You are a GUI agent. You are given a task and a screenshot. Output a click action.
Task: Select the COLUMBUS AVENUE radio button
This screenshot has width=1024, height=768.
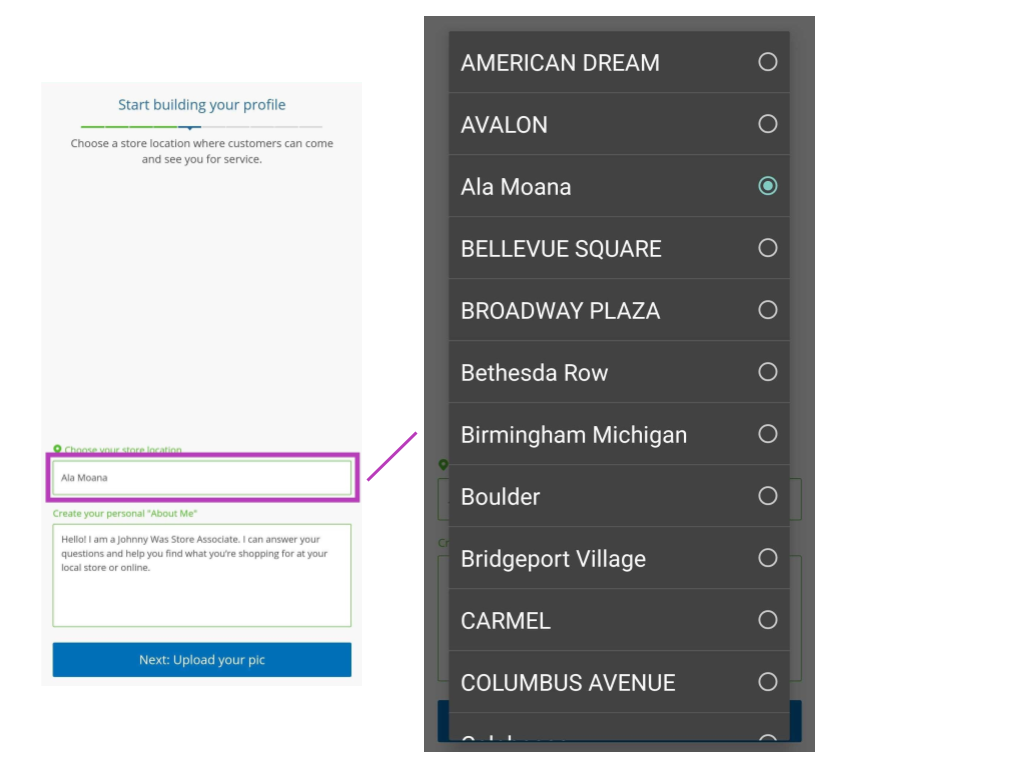(767, 682)
